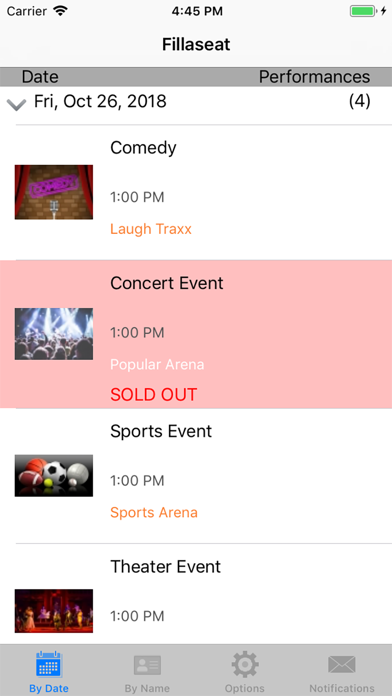
Task: Open the Comedy show thumbnail
Action: pyautogui.click(x=54, y=192)
